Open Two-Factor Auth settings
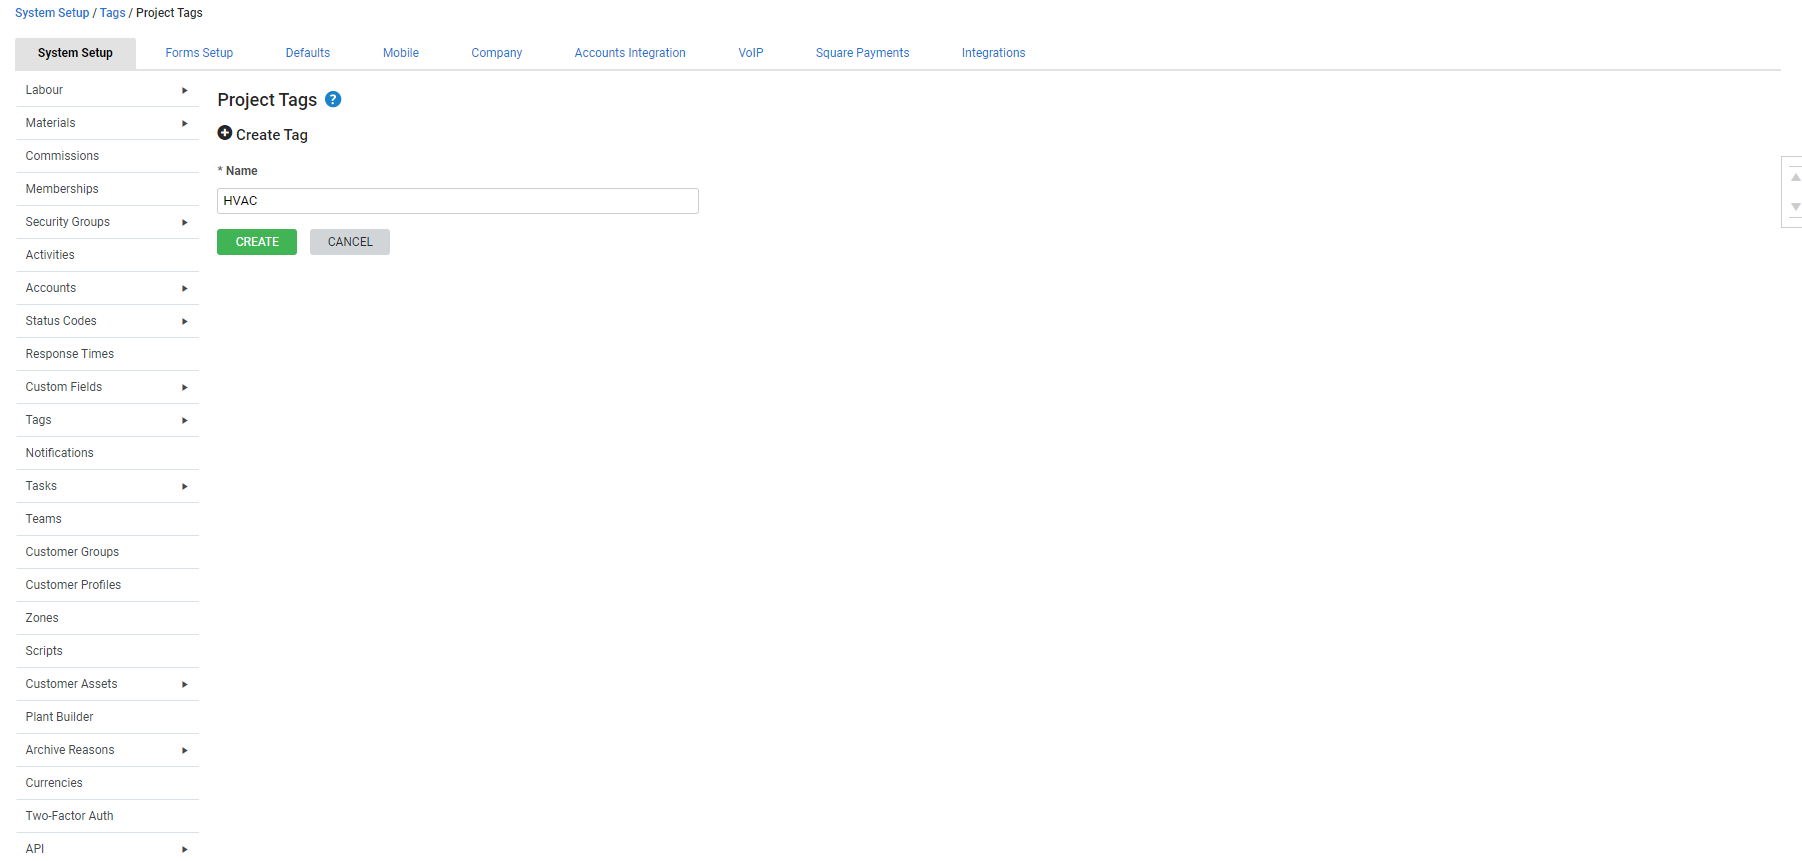Image resolution: width=1802 pixels, height=861 pixels. 107,816
